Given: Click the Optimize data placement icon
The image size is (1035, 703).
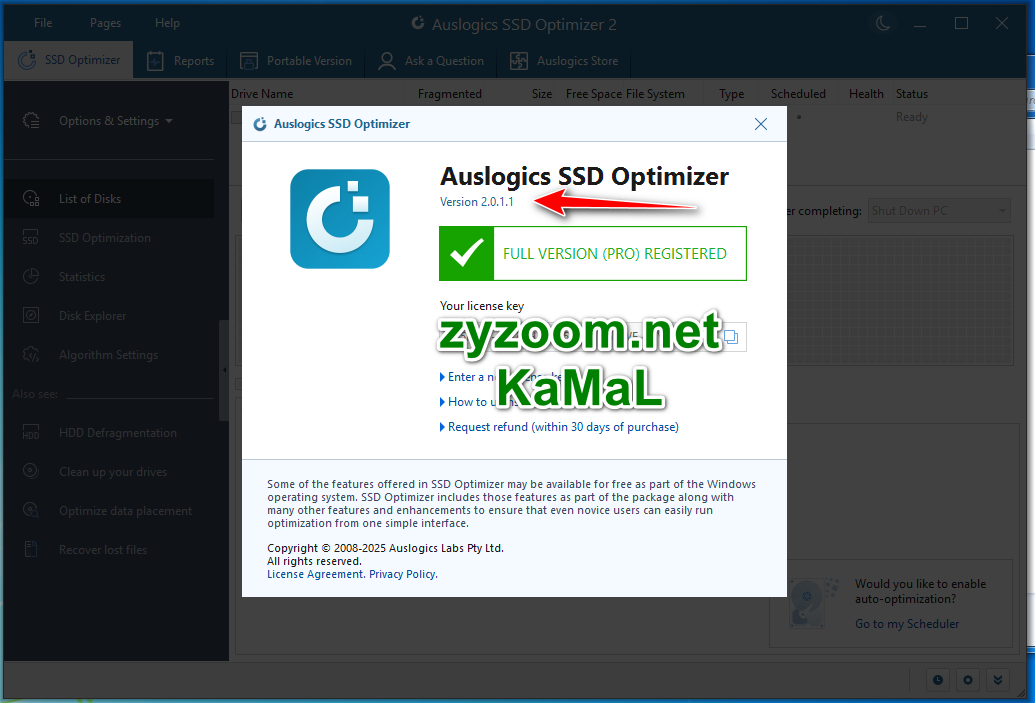Looking at the screenshot, I should [x=31, y=510].
